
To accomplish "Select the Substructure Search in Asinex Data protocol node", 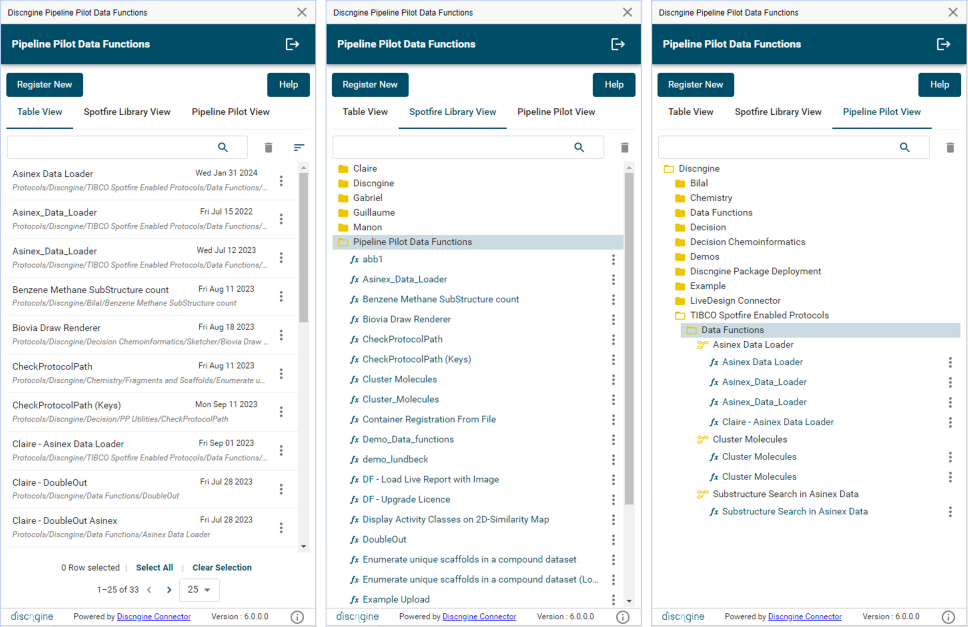I will (785, 494).
